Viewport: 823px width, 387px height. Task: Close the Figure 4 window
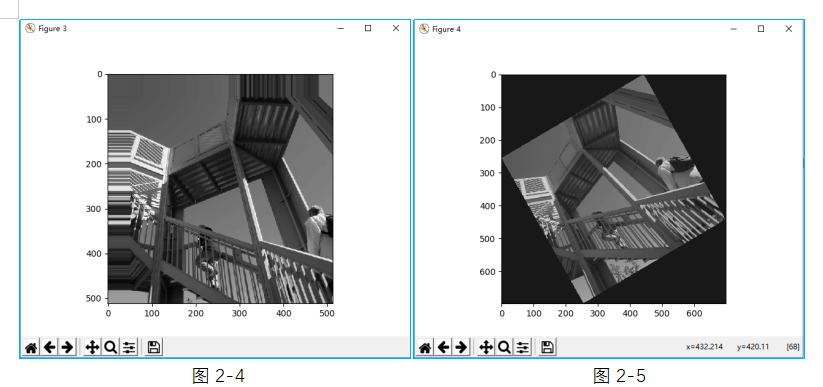[789, 29]
